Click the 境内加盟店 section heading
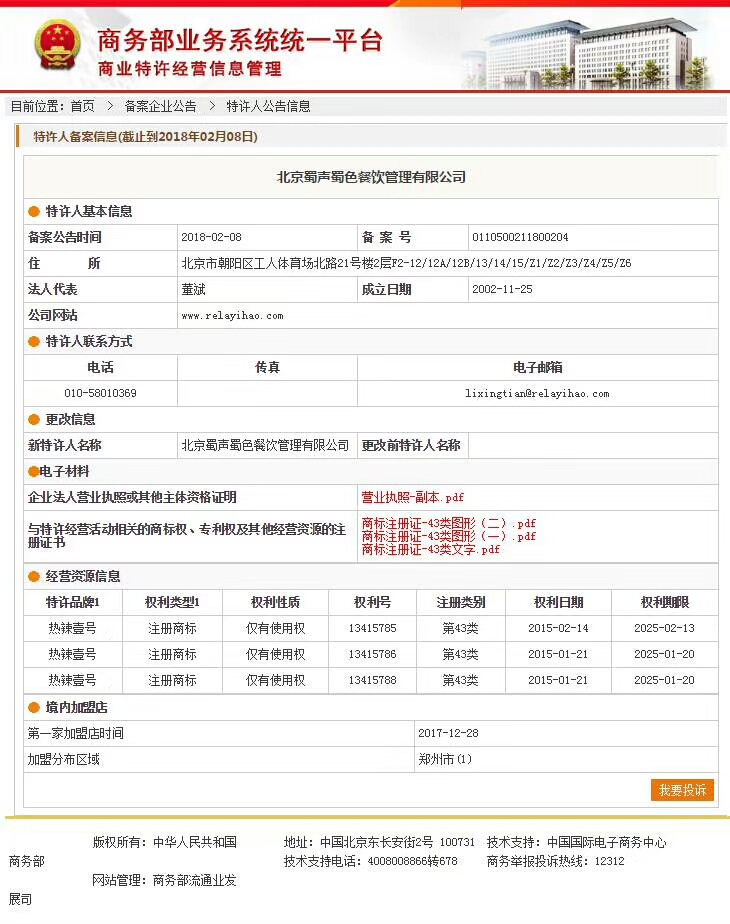 [x=76, y=707]
